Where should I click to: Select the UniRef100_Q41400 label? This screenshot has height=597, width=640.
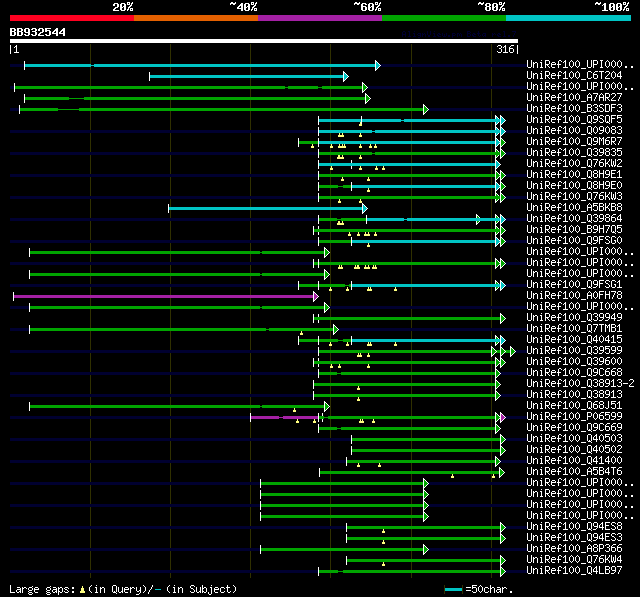coord(574,461)
